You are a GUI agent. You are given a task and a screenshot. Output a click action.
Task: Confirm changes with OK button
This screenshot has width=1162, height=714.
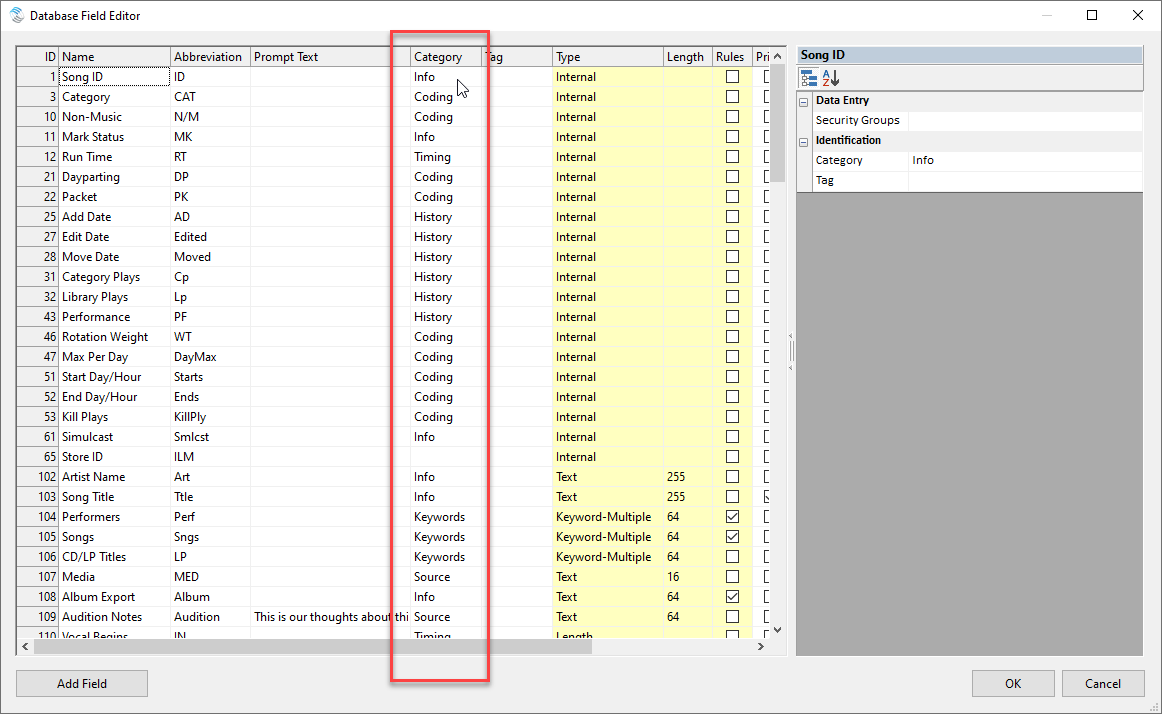[1013, 684]
